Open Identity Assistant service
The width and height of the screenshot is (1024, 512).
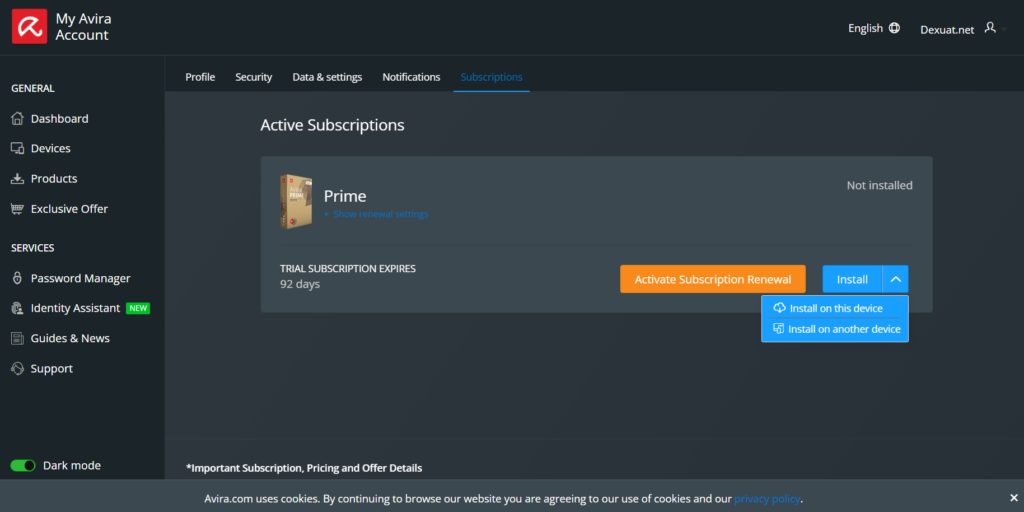(x=75, y=308)
